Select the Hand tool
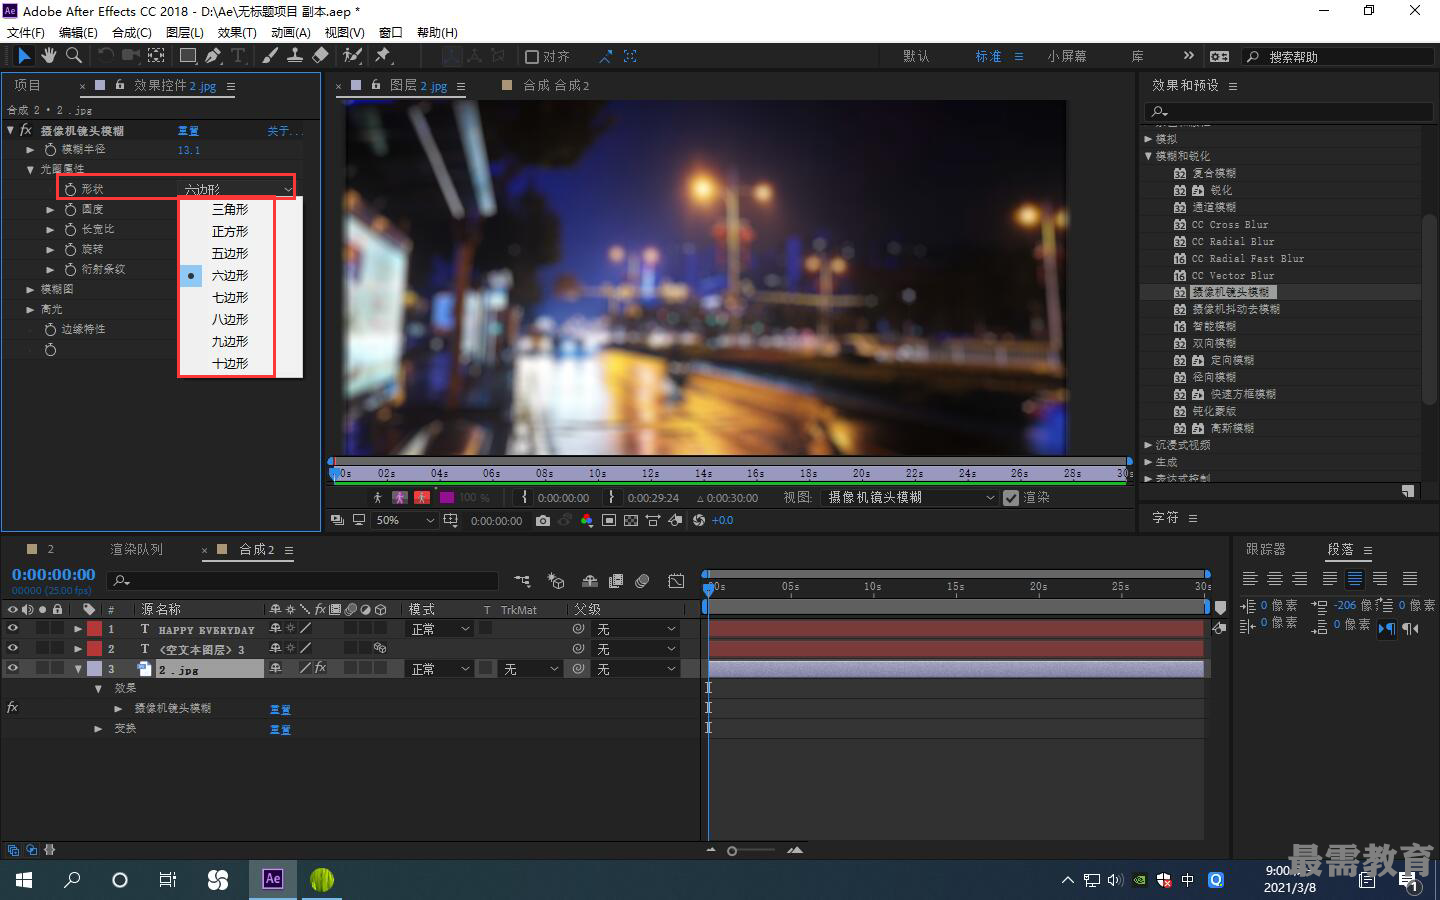Viewport: 1440px width, 900px height. coord(48,56)
